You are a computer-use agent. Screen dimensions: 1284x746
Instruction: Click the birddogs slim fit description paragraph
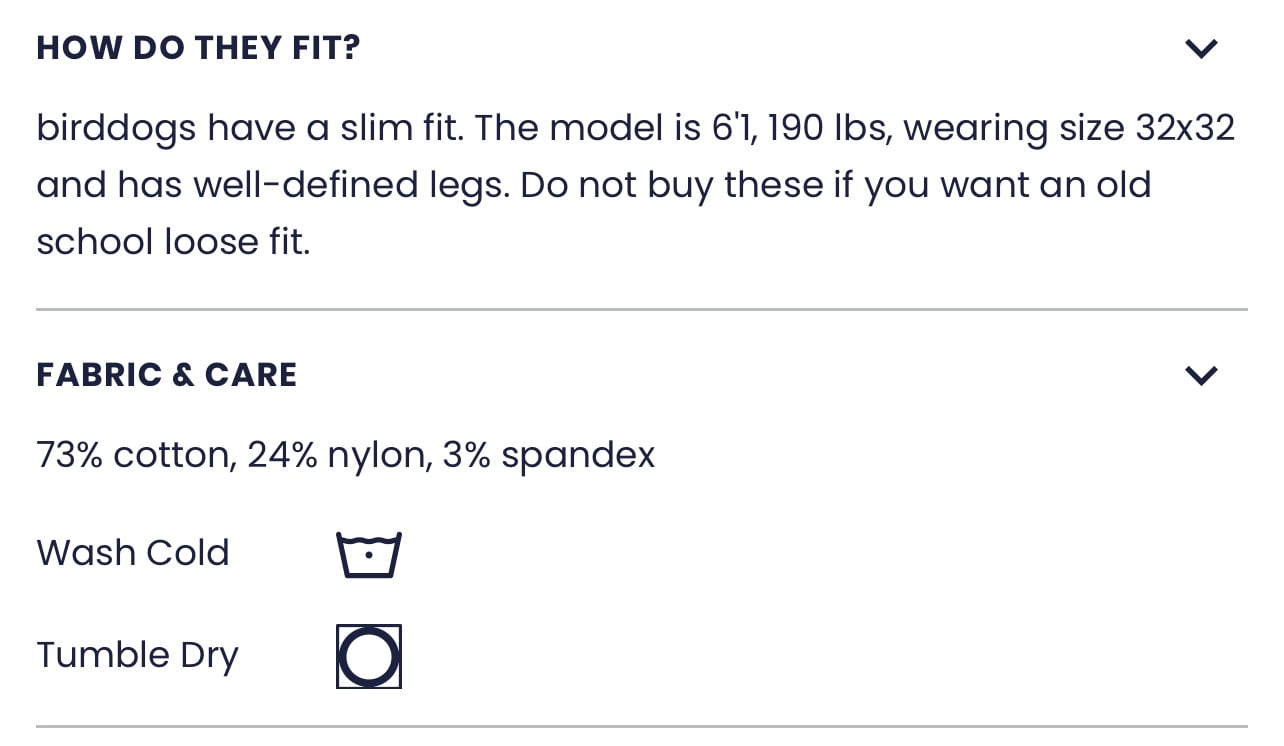[x=636, y=185]
